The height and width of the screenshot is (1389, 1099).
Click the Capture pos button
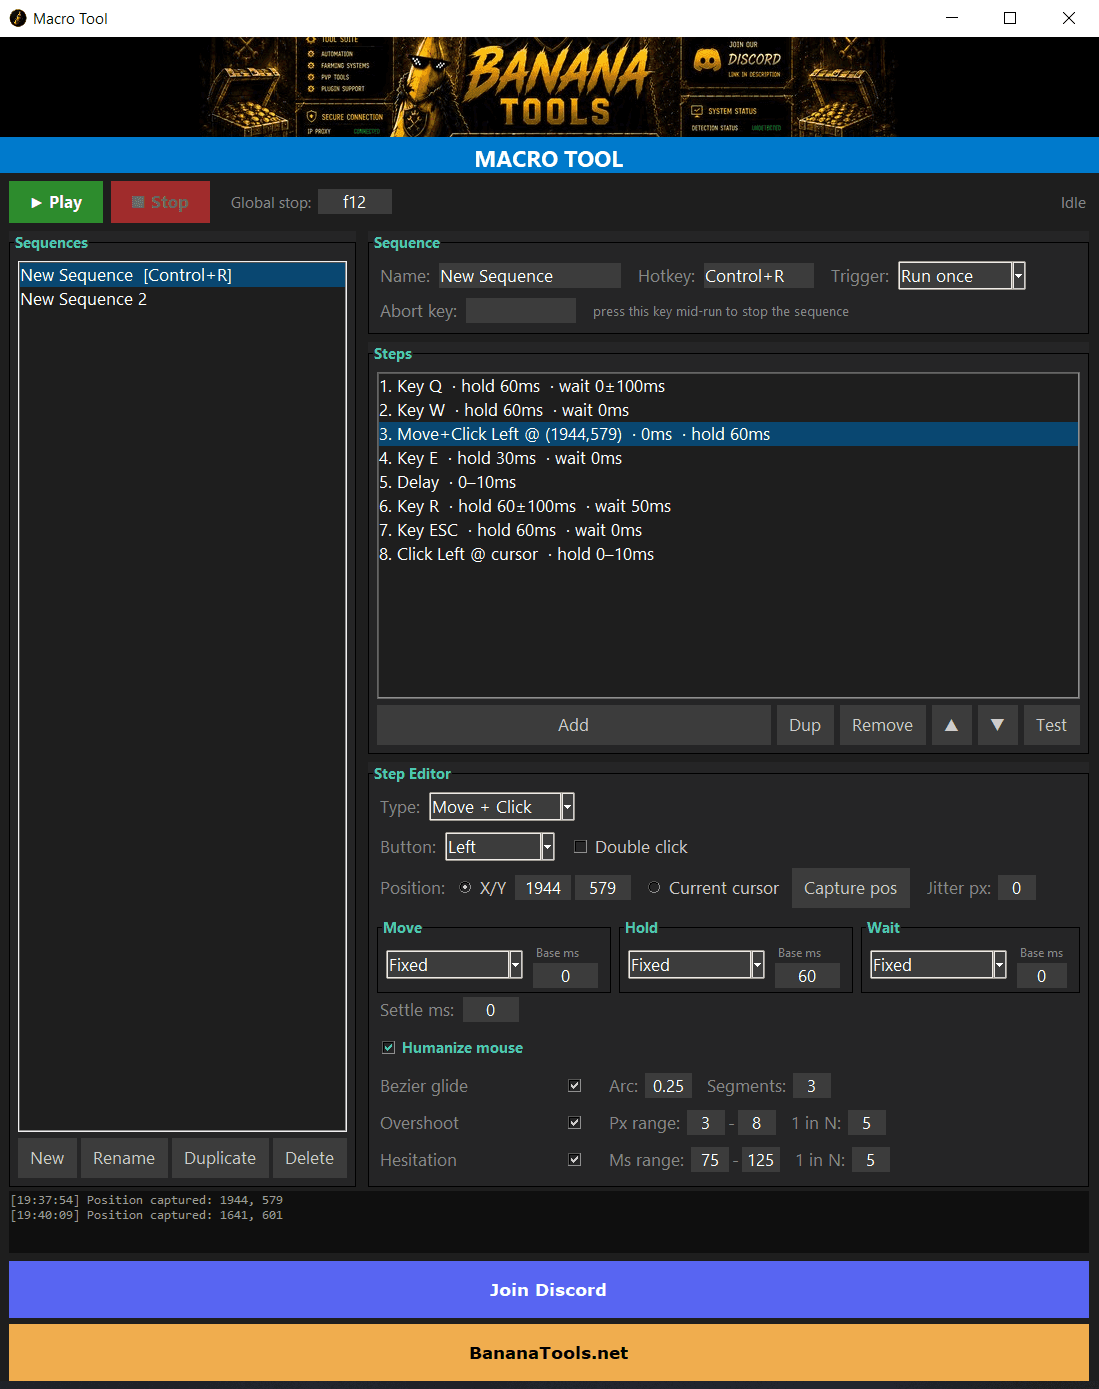851,888
